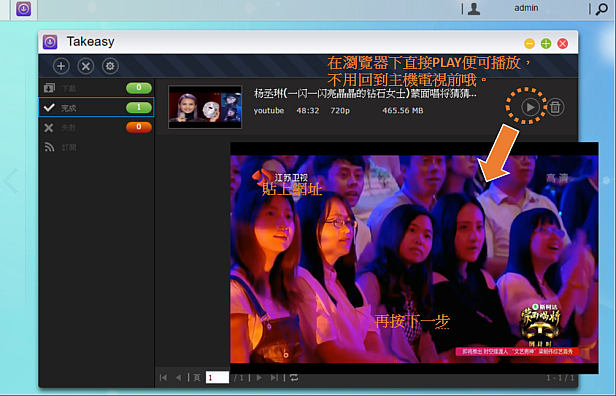Click the add download plus icon
Image resolution: width=616 pixels, height=396 pixels.
click(x=61, y=66)
